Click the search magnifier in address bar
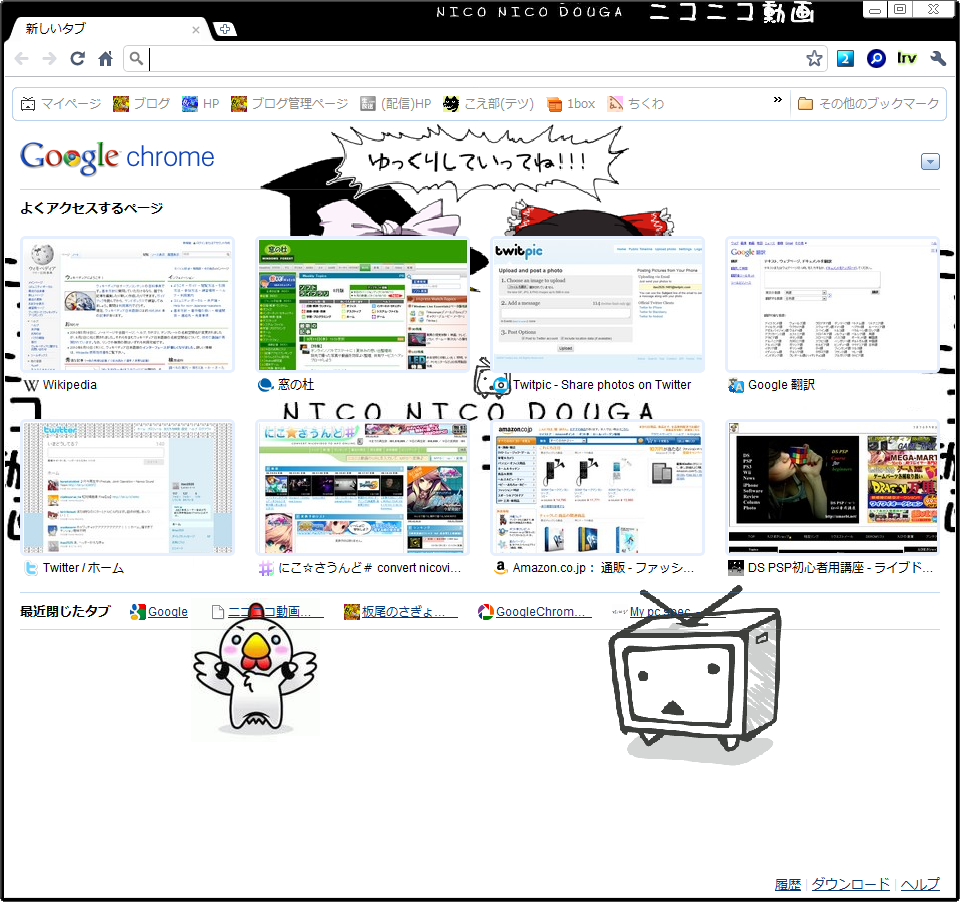This screenshot has height=902, width=960. pos(136,59)
